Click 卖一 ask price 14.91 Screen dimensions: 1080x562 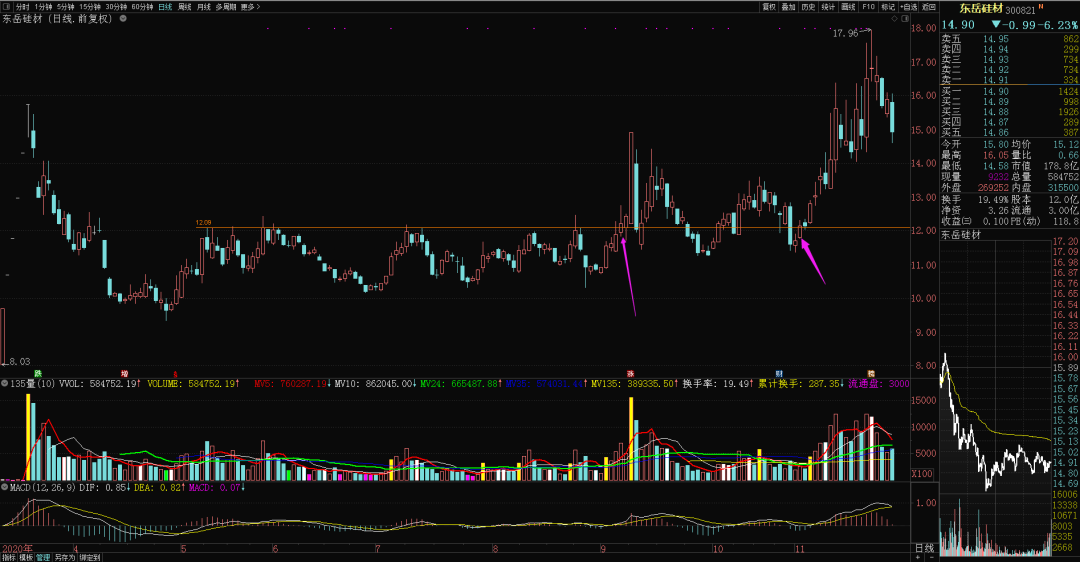click(x=995, y=80)
